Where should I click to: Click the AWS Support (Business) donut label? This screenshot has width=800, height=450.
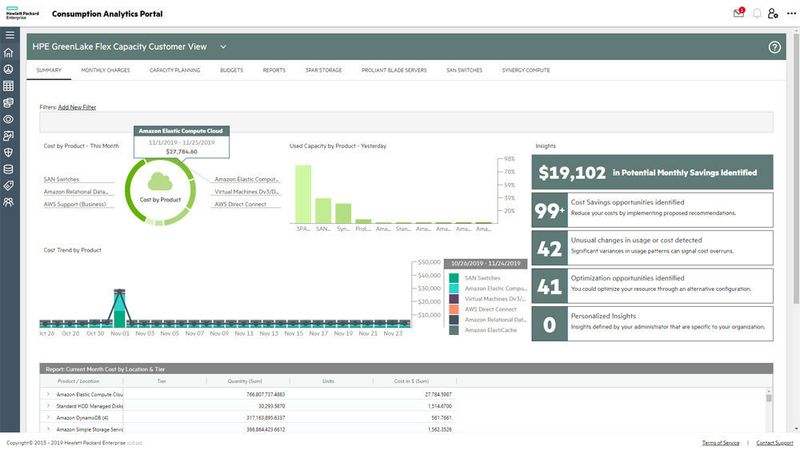(x=75, y=204)
